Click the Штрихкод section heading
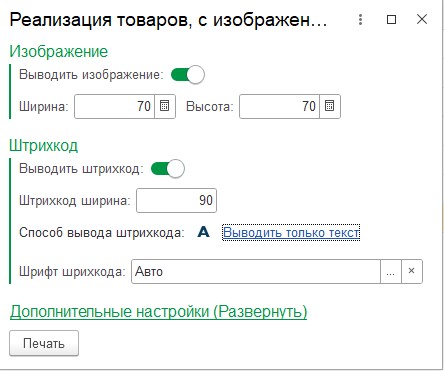The image size is (444, 371). pos(44,145)
